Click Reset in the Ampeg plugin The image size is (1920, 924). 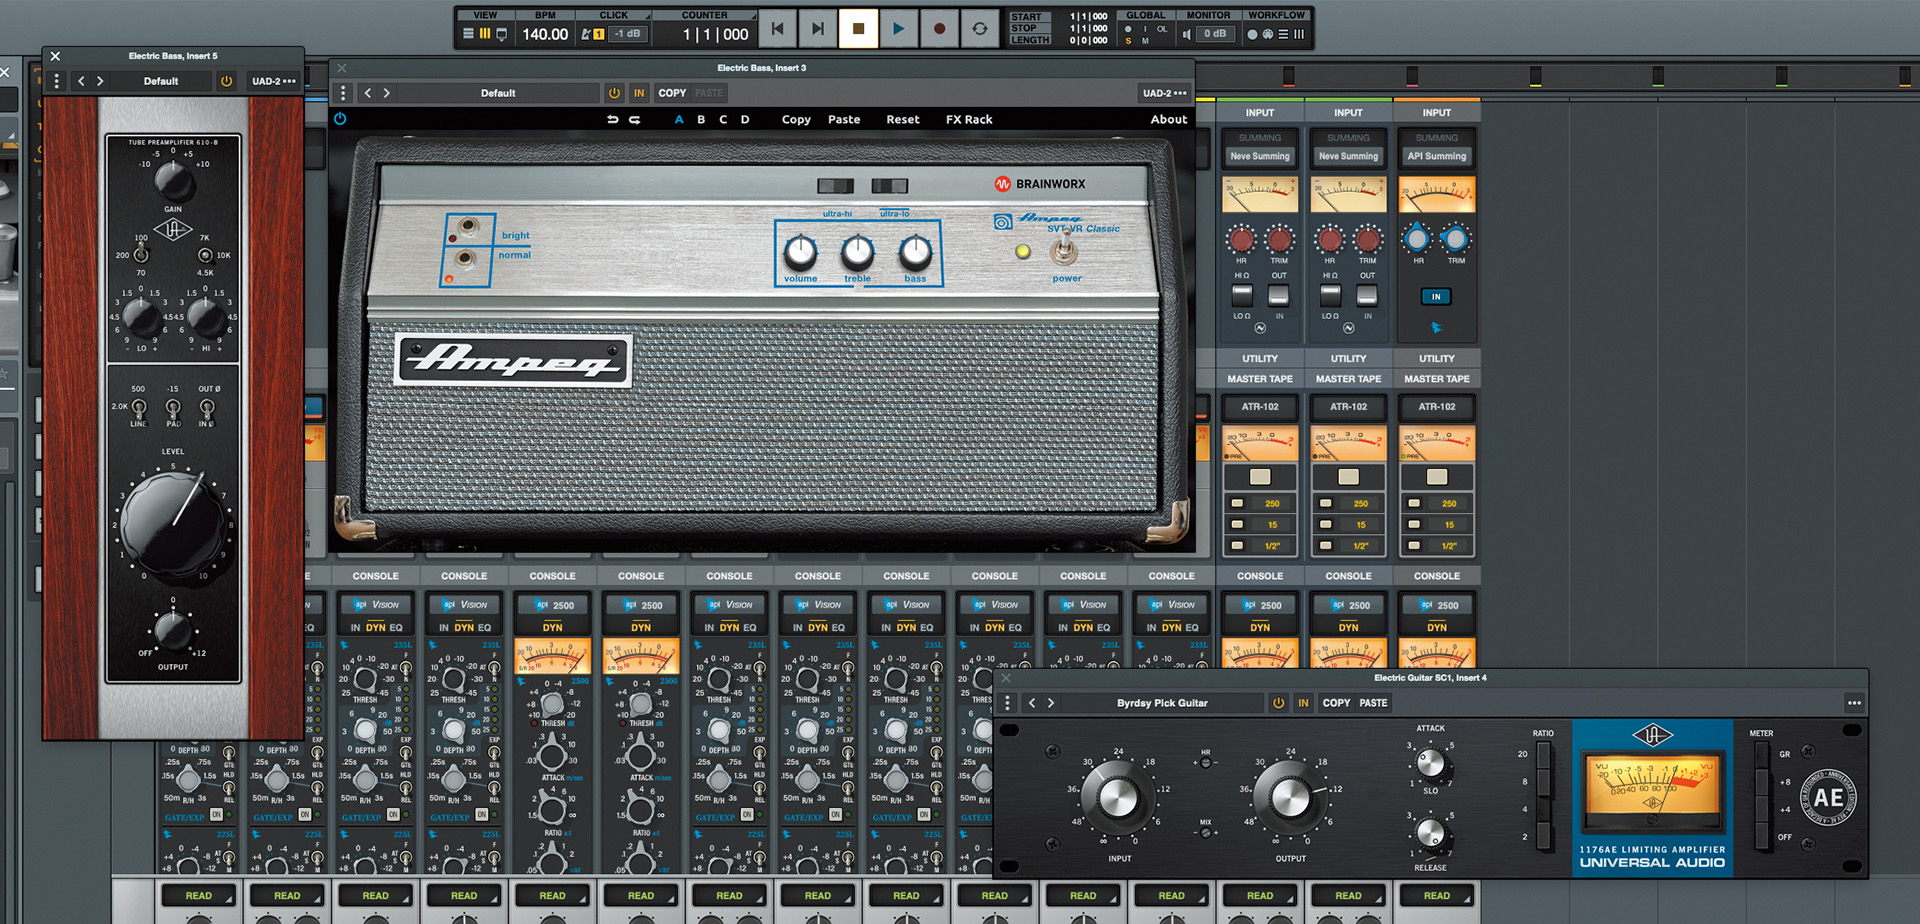click(x=903, y=119)
